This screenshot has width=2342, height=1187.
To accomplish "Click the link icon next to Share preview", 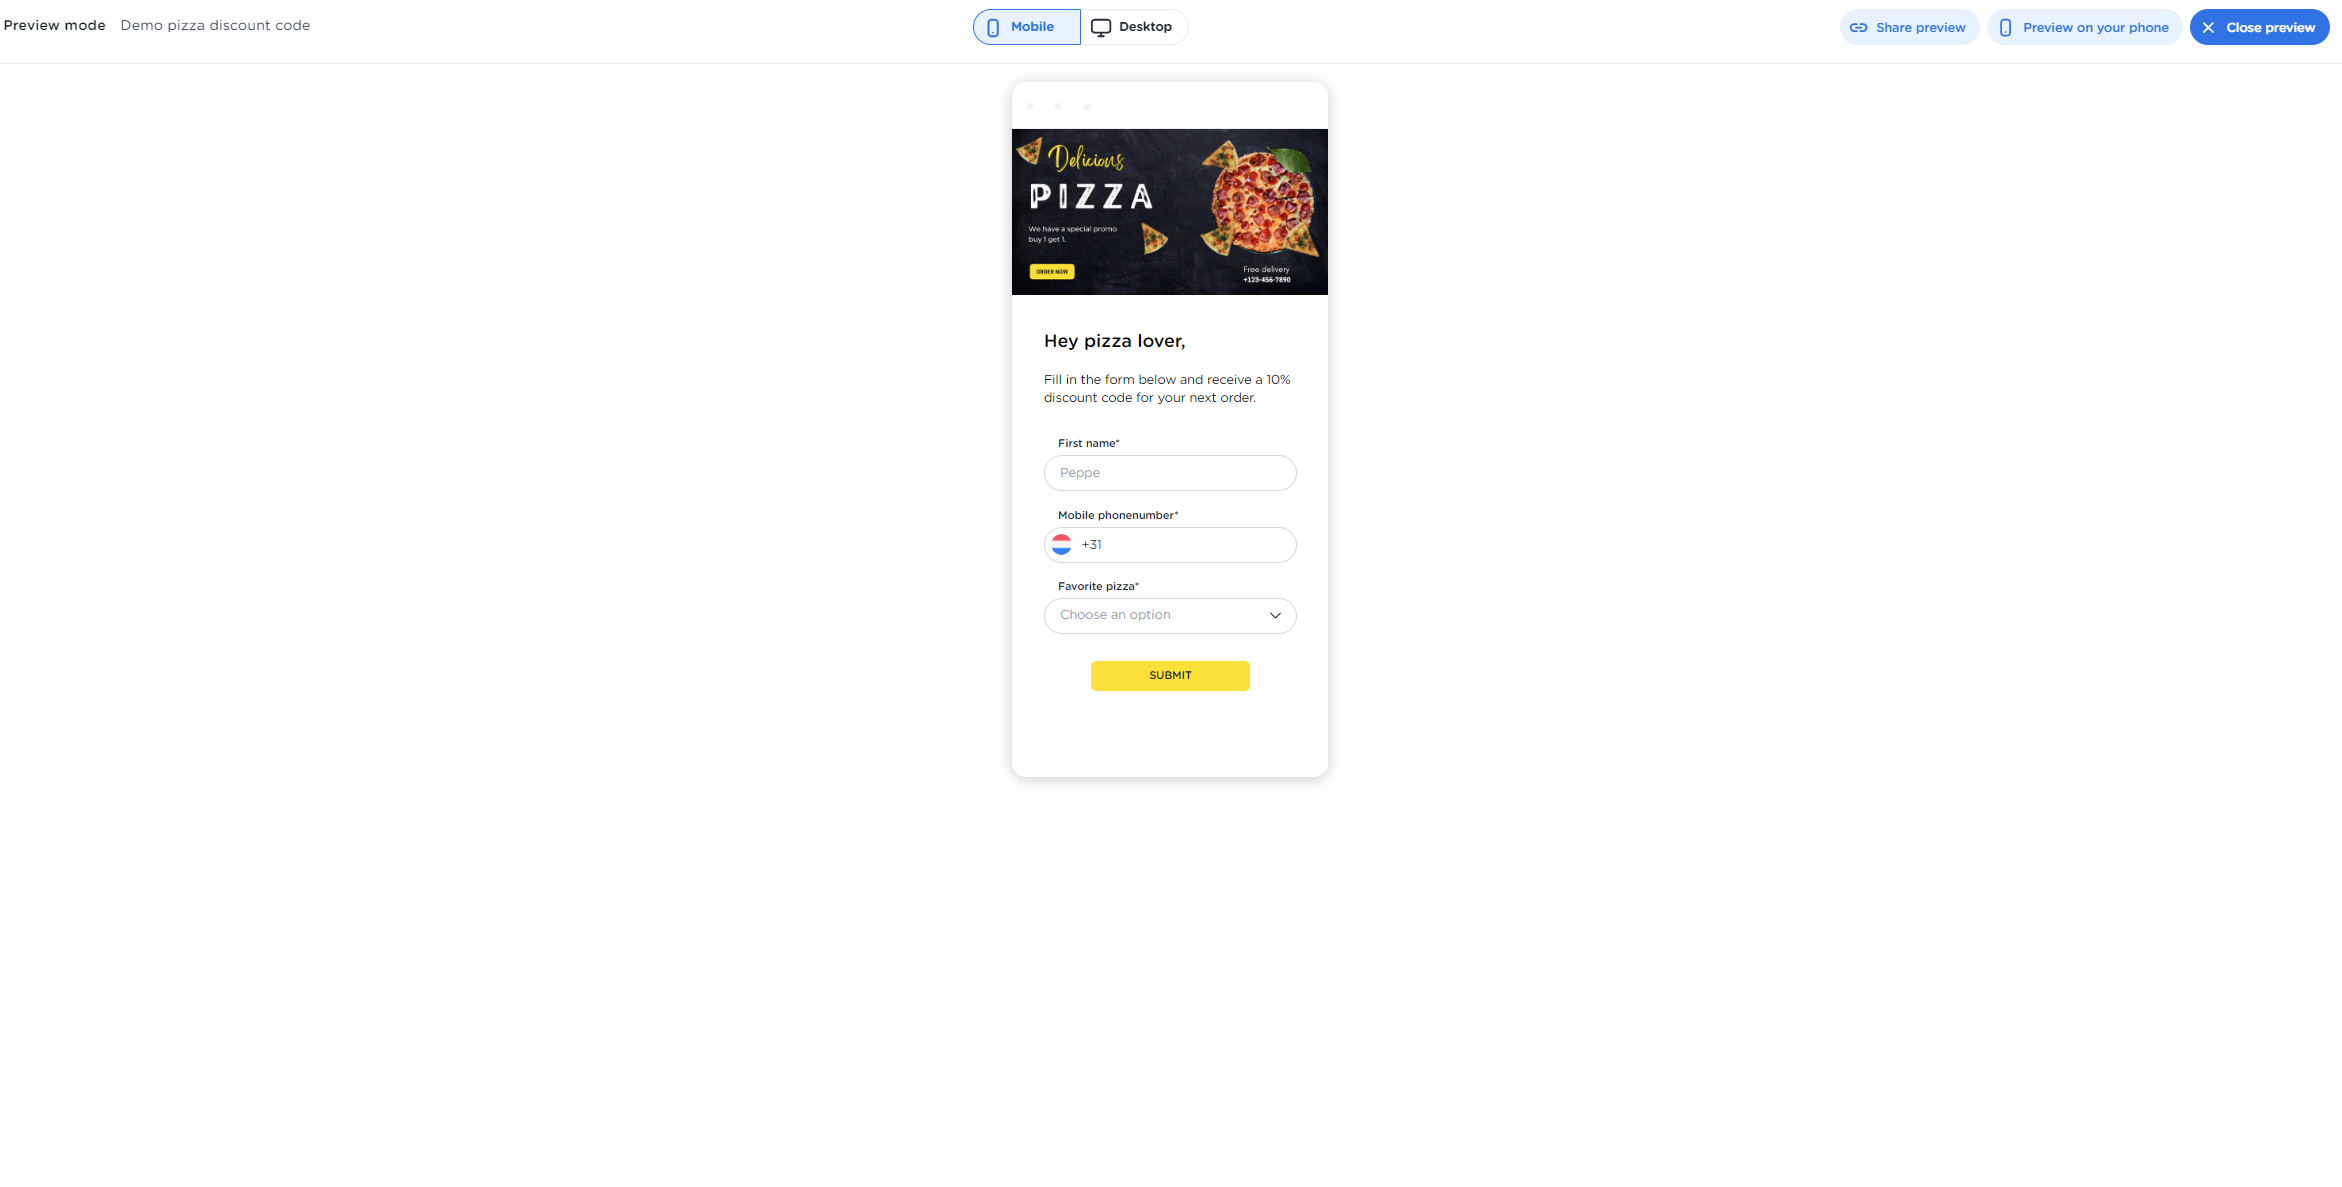I will click(1858, 27).
